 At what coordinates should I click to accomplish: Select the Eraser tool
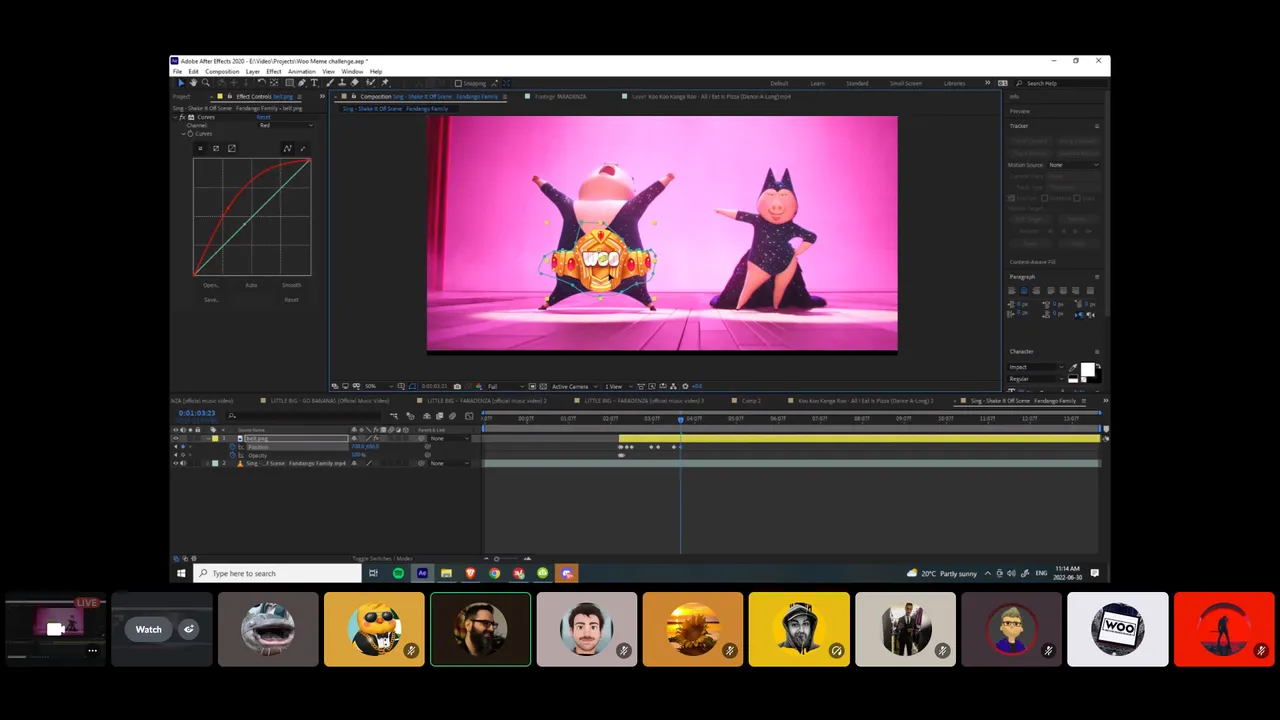[355, 83]
